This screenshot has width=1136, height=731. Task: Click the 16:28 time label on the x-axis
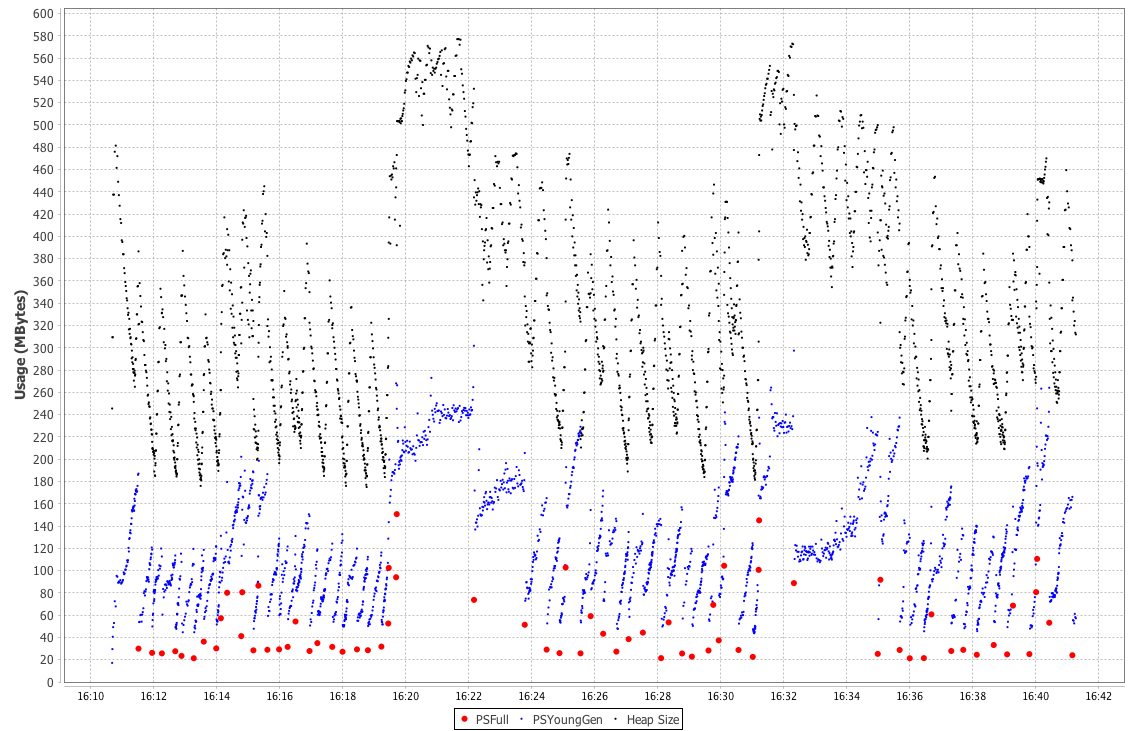tap(658, 697)
